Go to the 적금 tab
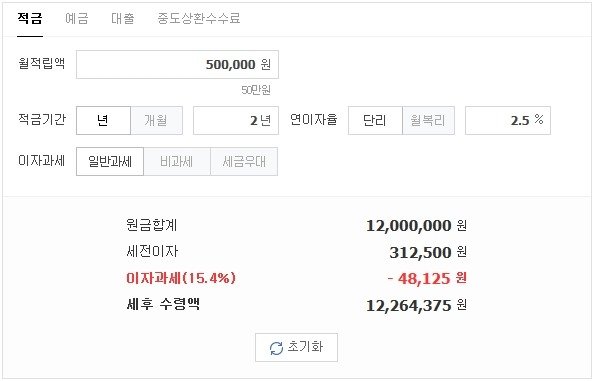Image resolution: width=594 pixels, height=381 pixels. (x=30, y=18)
